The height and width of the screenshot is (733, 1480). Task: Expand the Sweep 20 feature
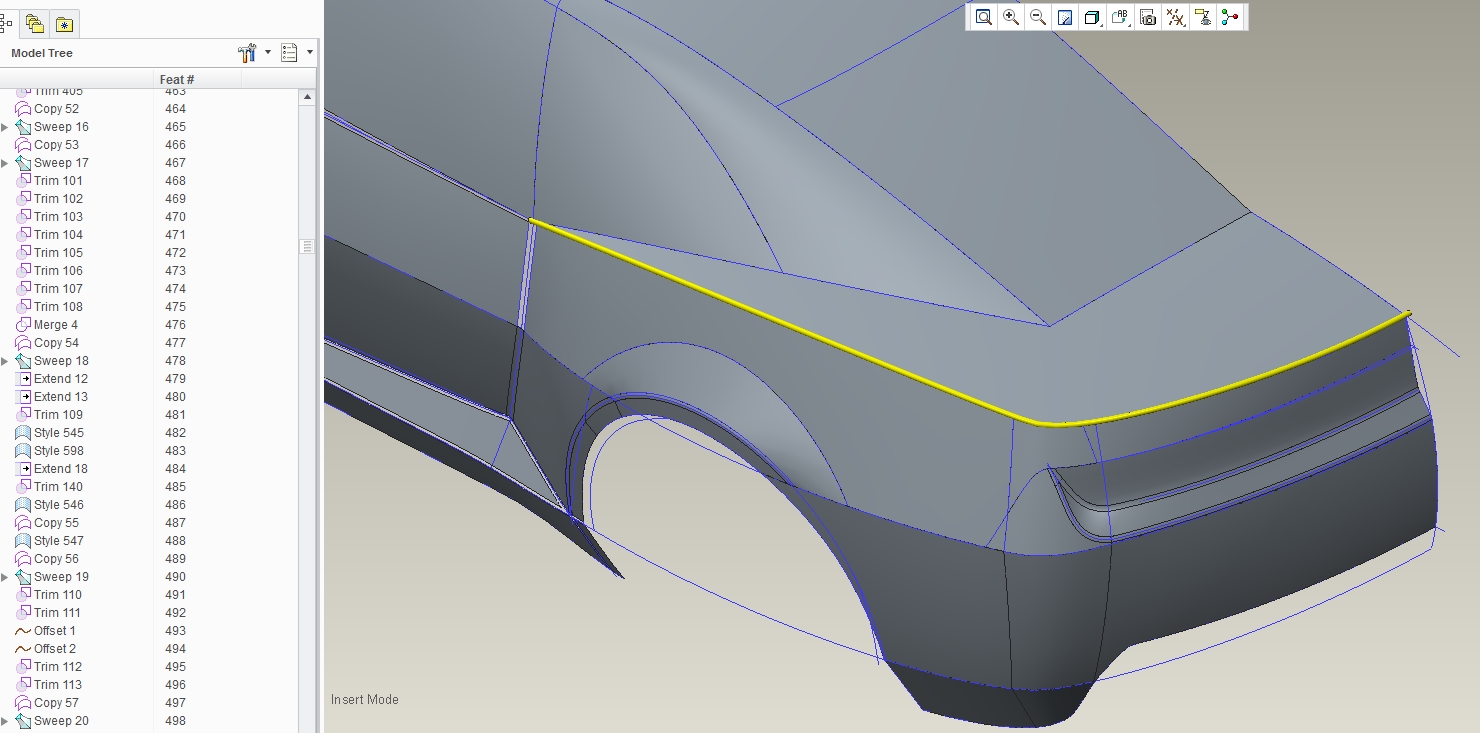coord(5,721)
